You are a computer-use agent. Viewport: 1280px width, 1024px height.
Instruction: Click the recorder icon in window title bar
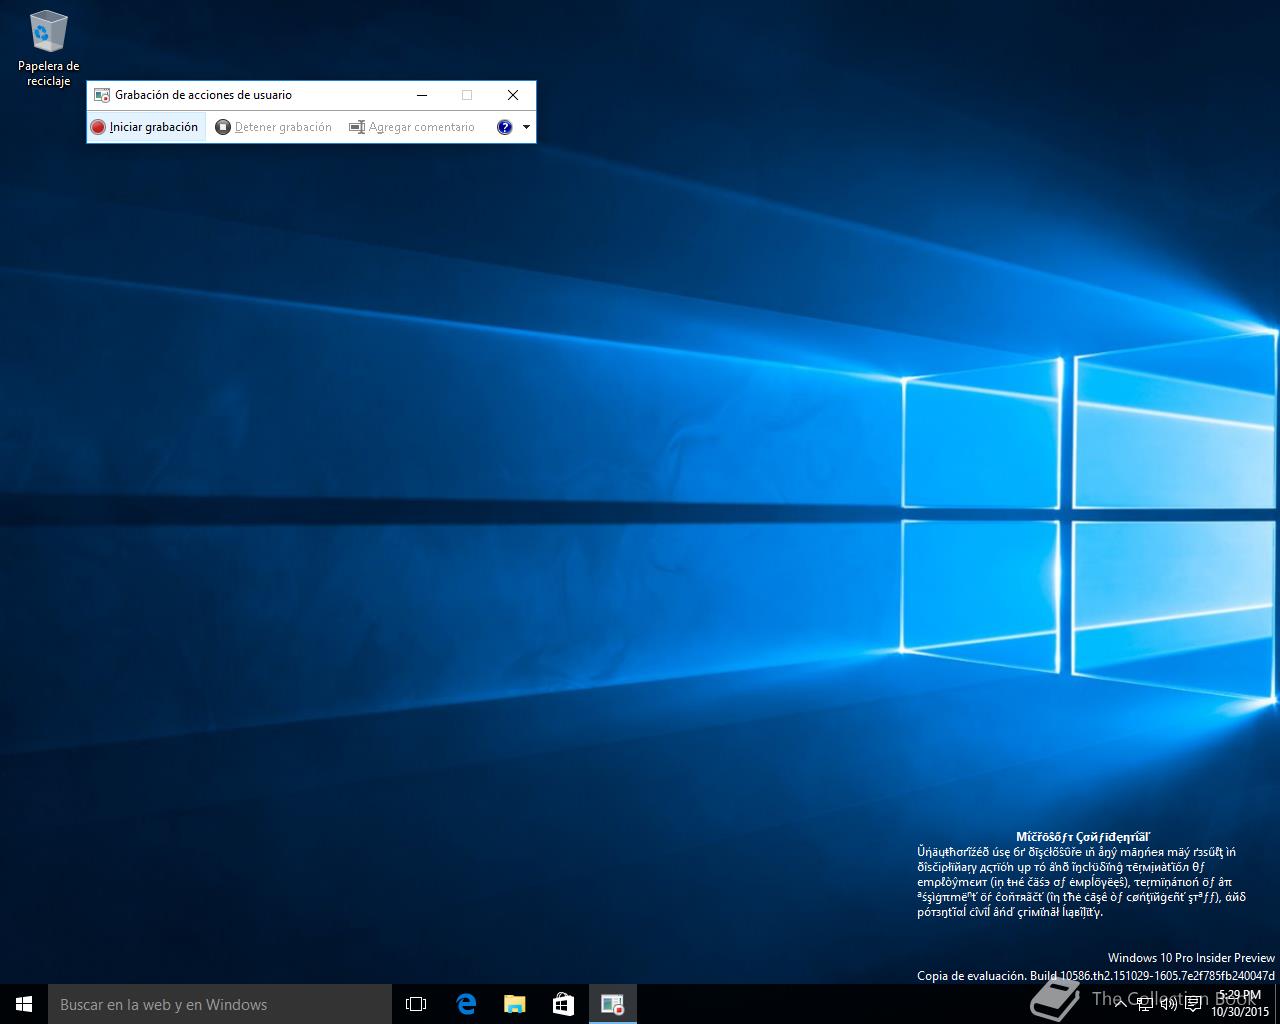(101, 95)
